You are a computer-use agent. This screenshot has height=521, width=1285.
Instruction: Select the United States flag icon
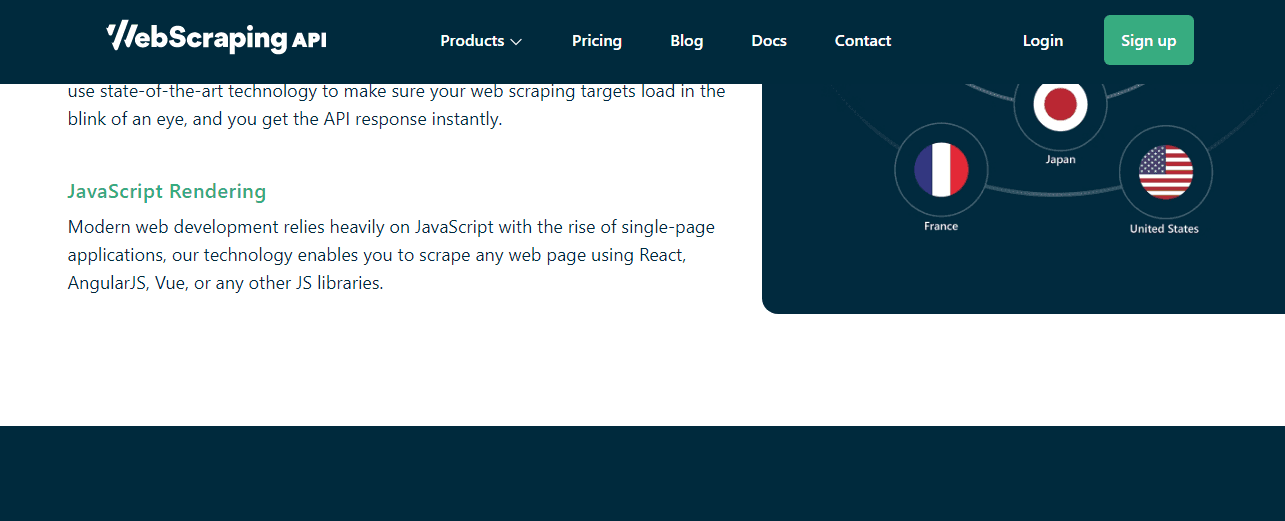(1165, 172)
